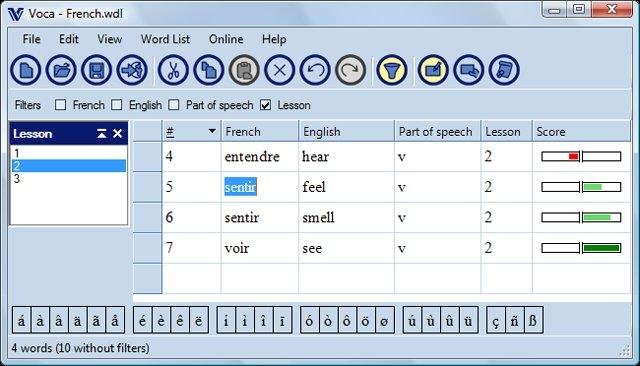Viewport: 640px width, 366px height.
Task: Click the export/send toolbar icon
Action: click(x=132, y=70)
